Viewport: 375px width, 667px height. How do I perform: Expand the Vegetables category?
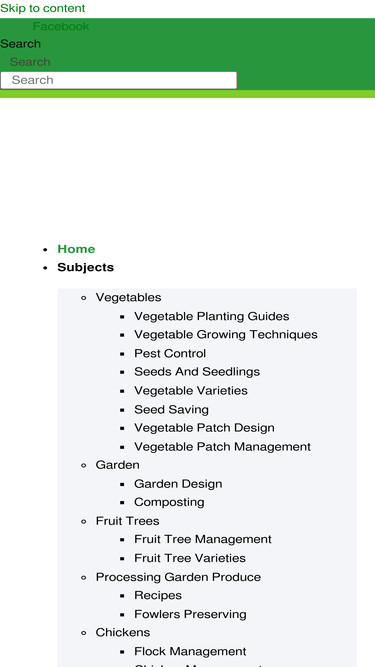point(128,297)
